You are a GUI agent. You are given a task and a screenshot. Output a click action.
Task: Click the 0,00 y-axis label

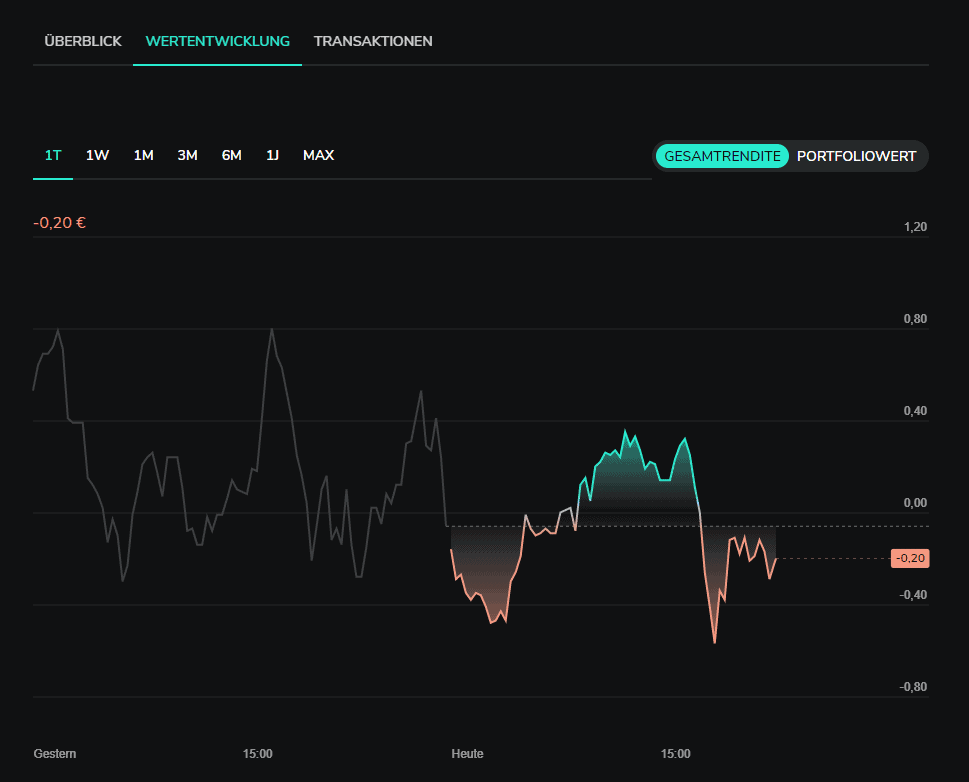[x=915, y=503]
